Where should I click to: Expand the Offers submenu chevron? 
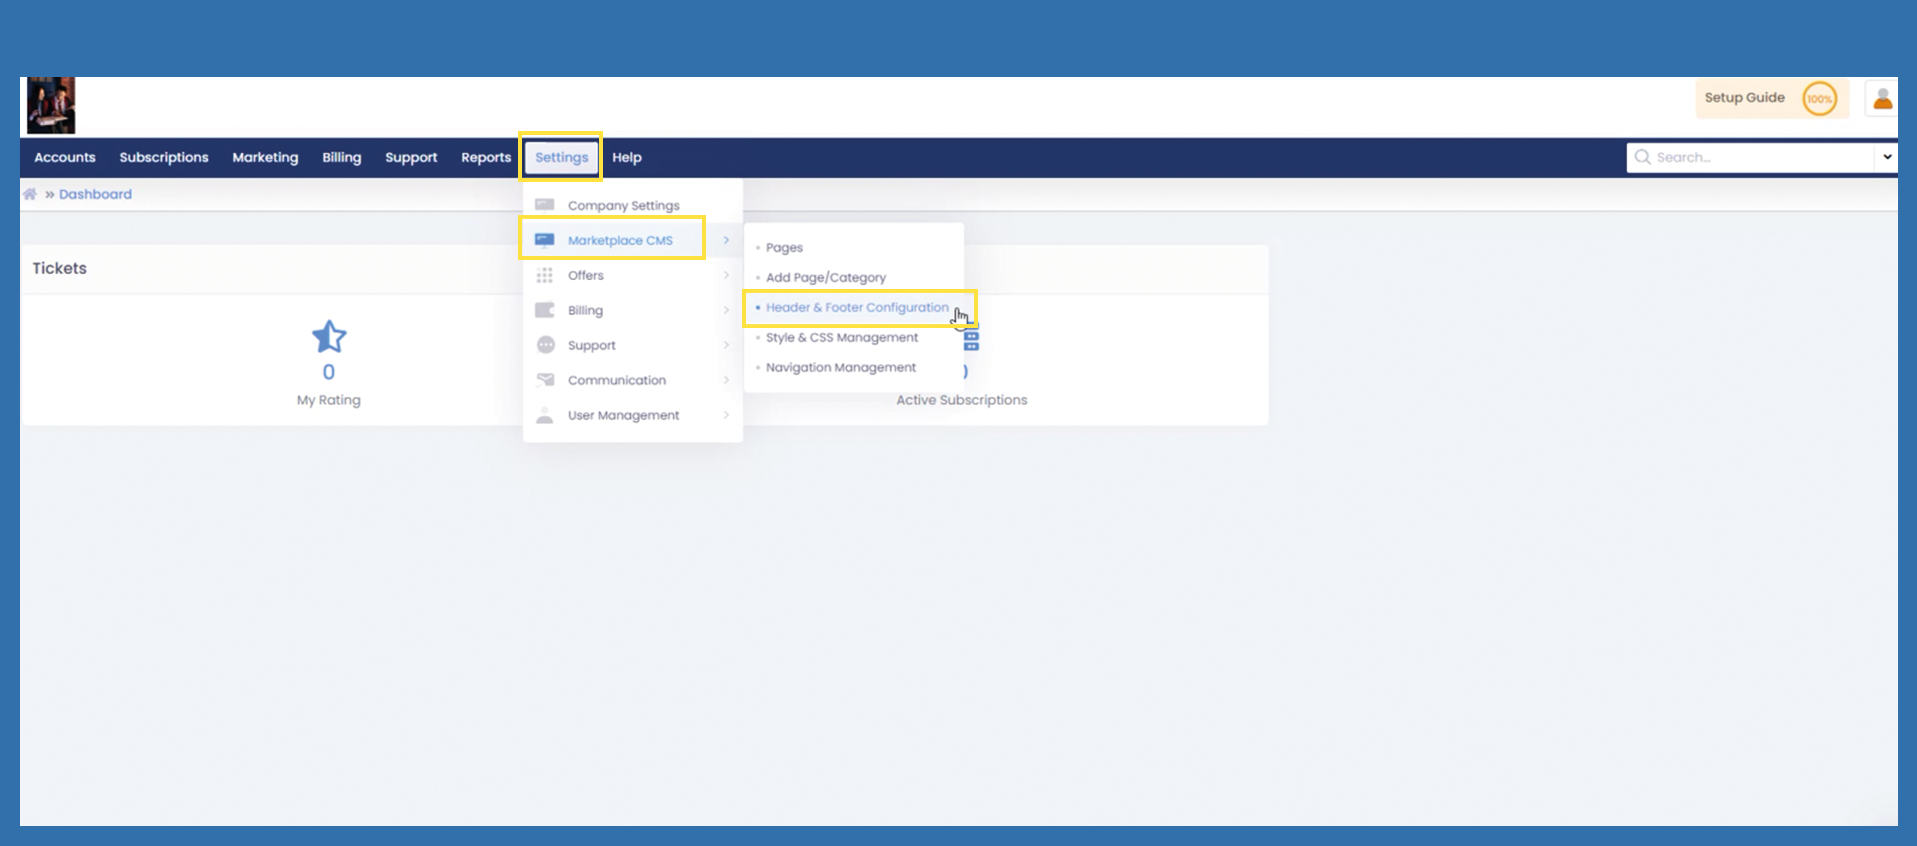pos(726,275)
